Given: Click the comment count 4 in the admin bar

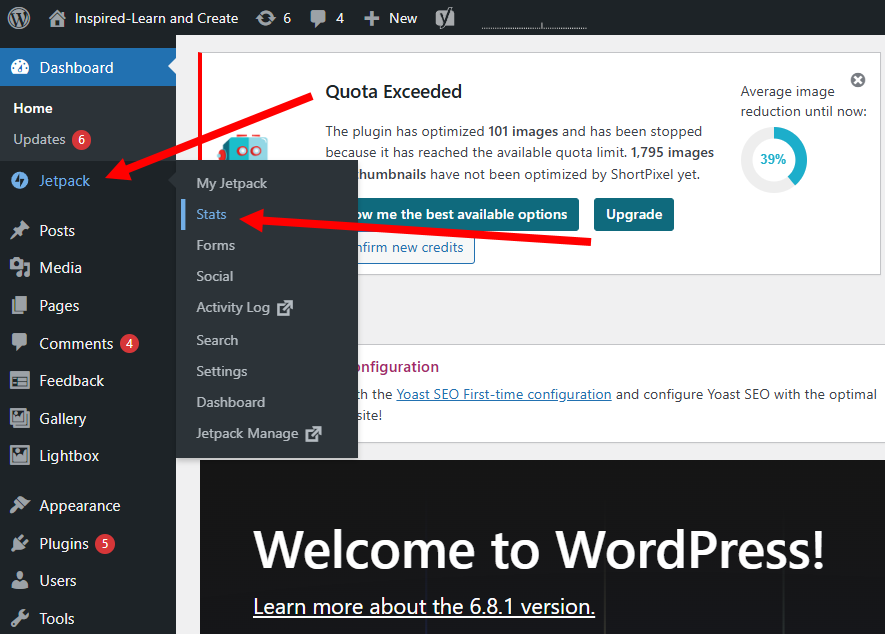Looking at the screenshot, I should [x=340, y=19].
